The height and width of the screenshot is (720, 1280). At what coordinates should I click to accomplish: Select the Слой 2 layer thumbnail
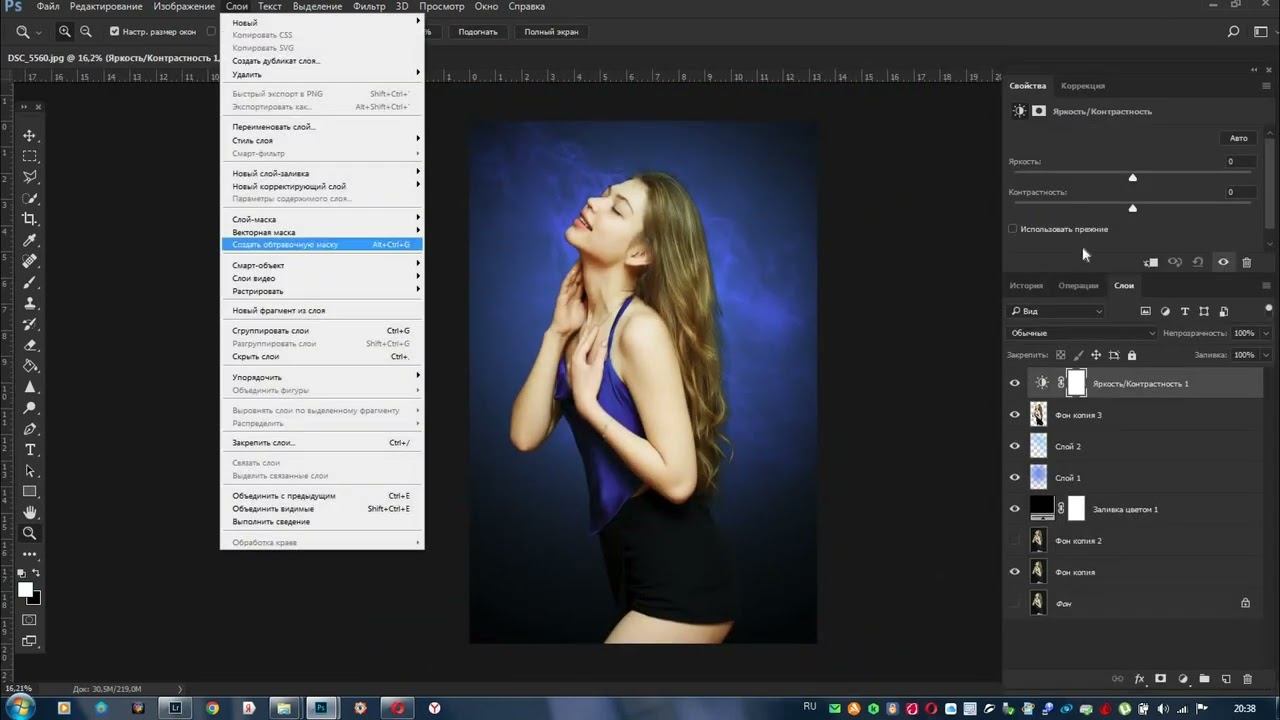coord(1039,446)
